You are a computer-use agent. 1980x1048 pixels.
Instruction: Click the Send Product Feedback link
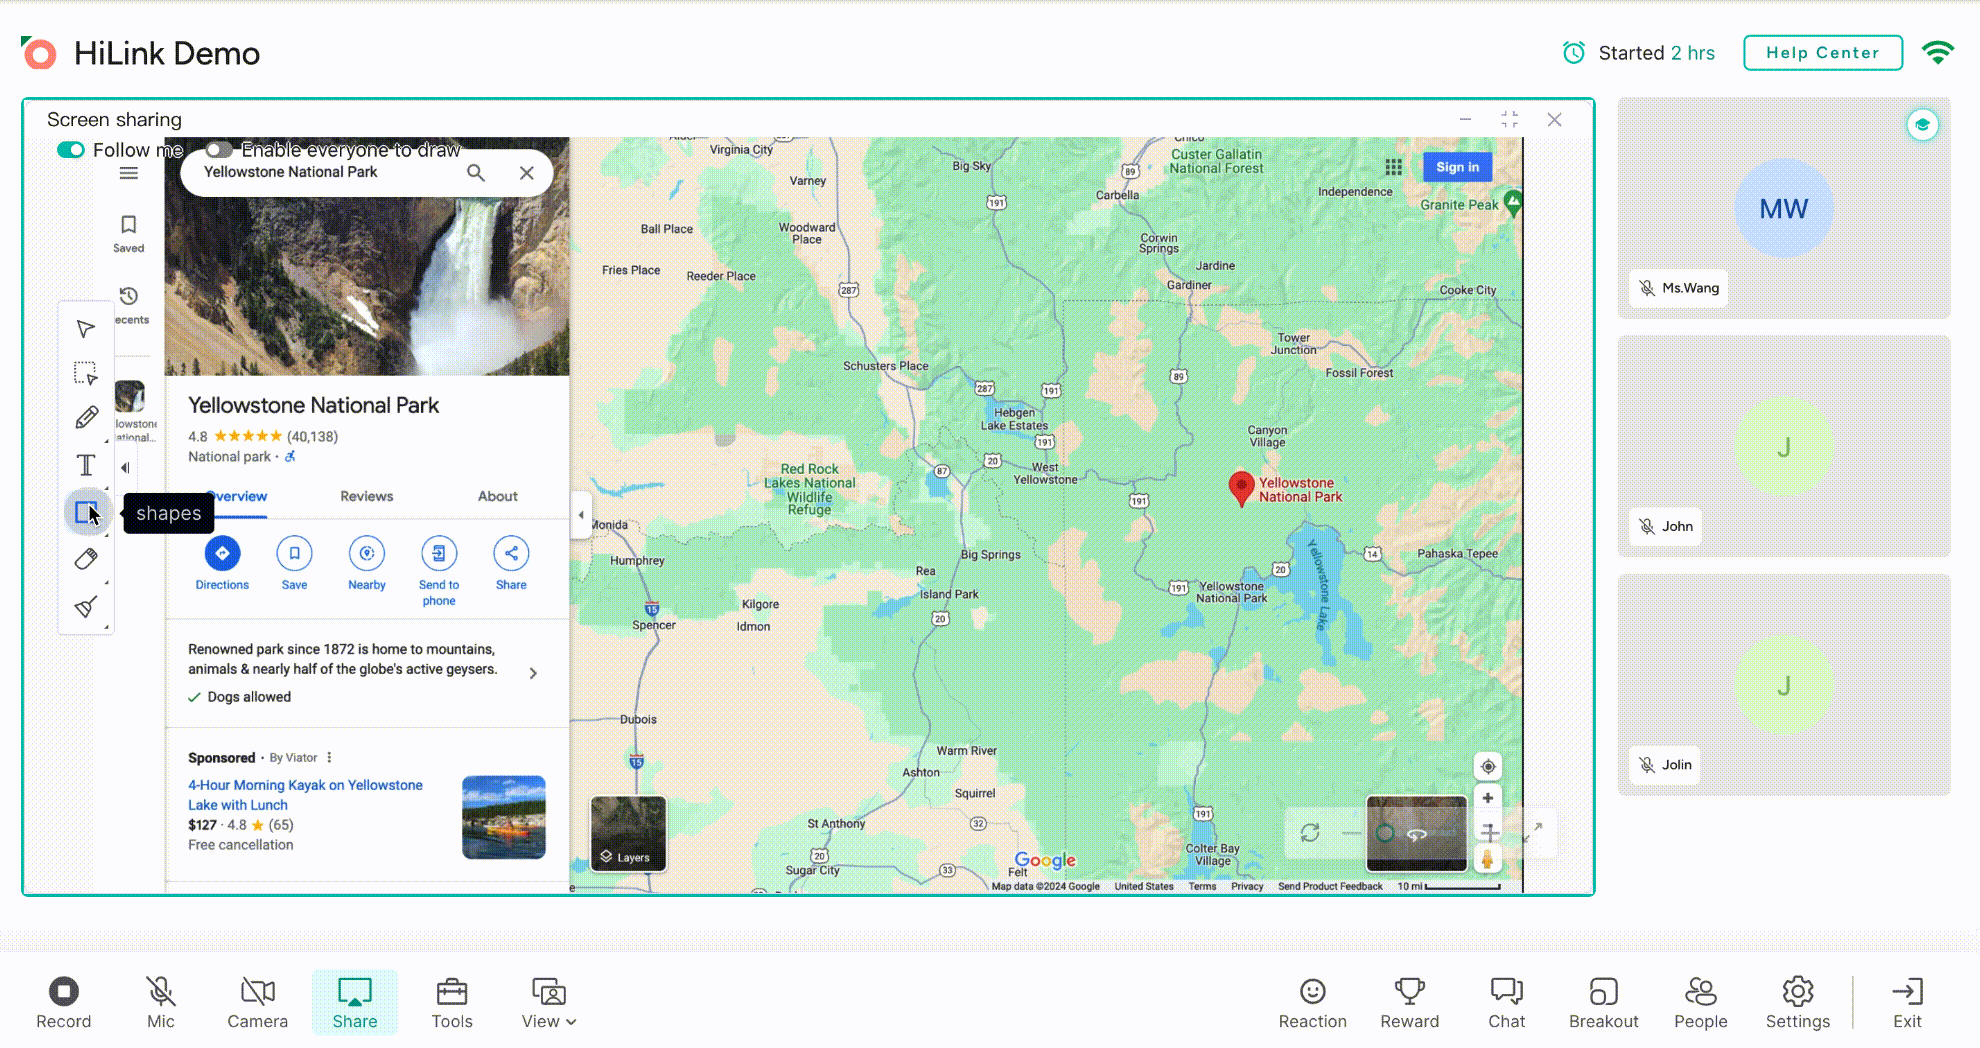(1330, 886)
